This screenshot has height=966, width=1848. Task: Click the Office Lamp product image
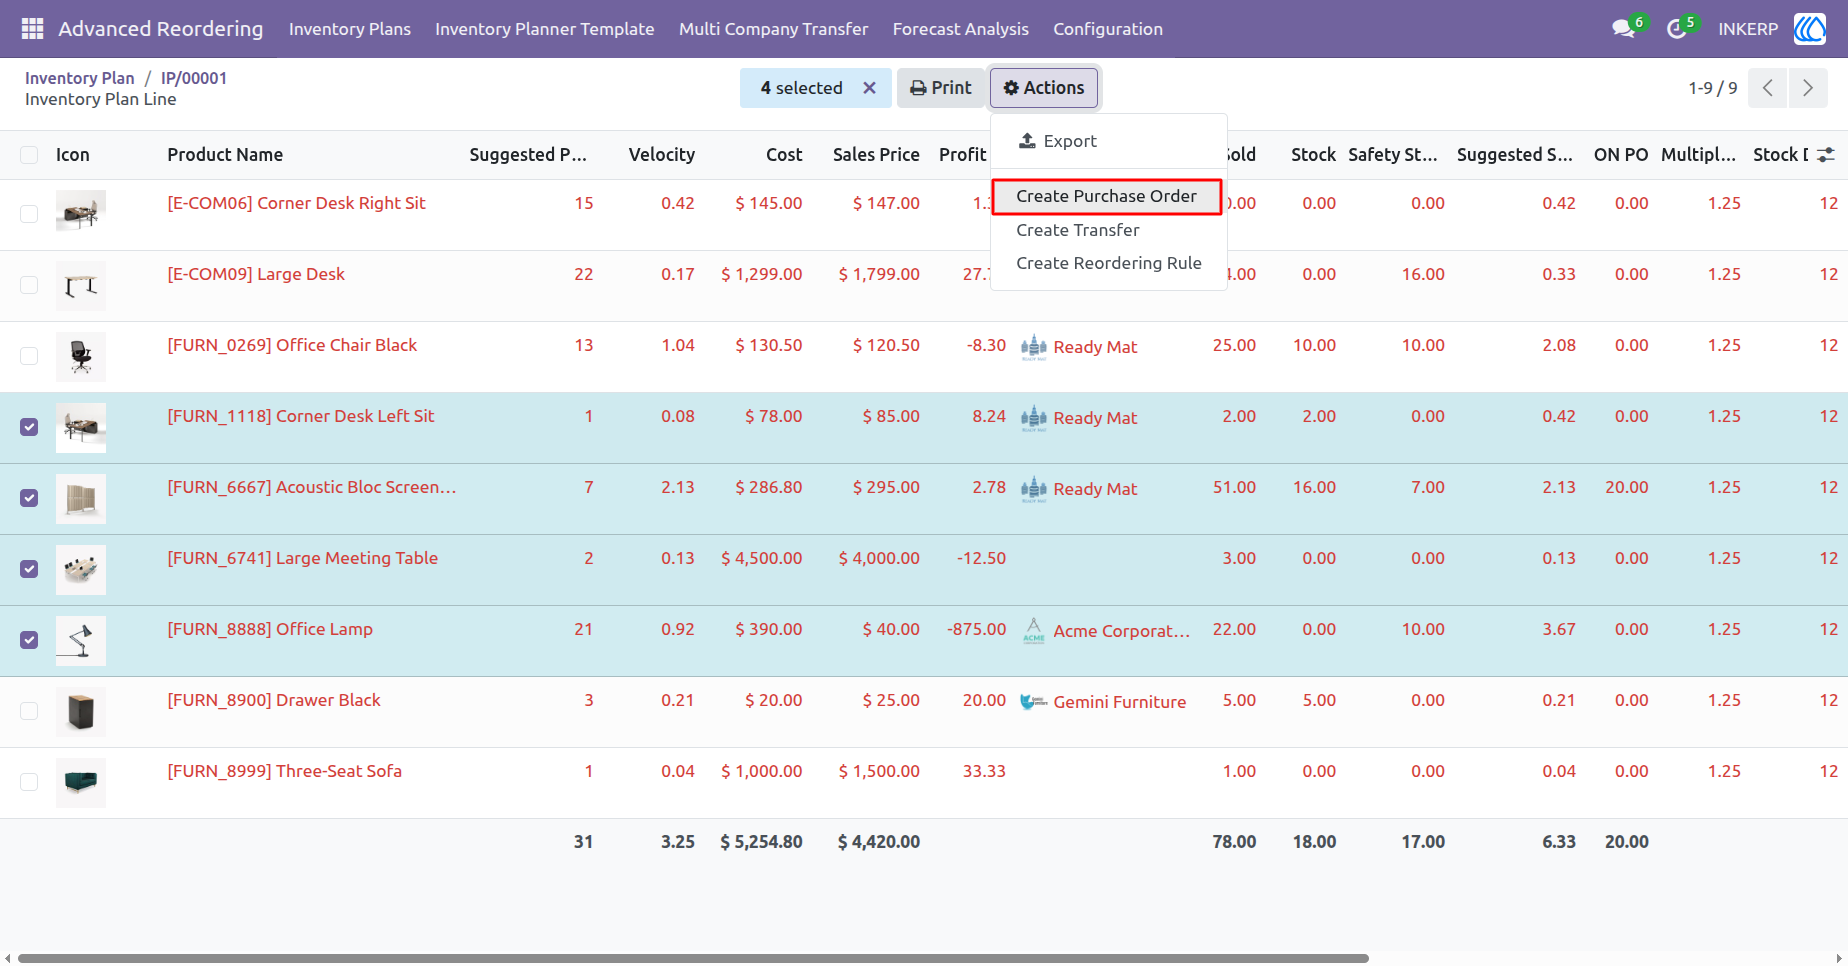81,641
